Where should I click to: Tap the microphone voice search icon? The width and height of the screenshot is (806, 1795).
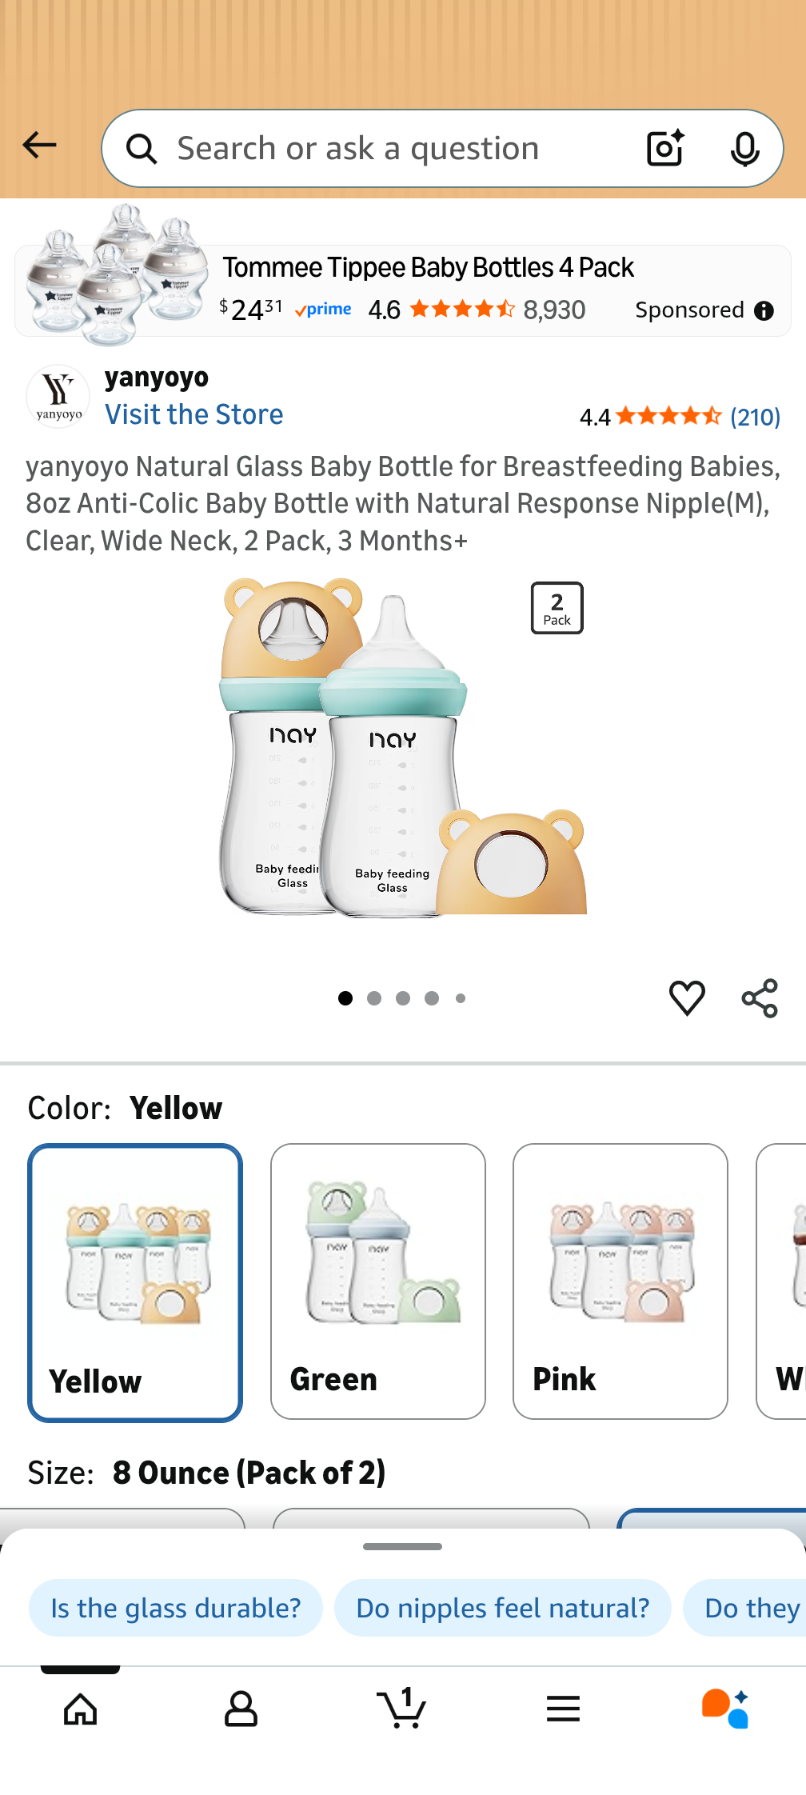(x=744, y=149)
